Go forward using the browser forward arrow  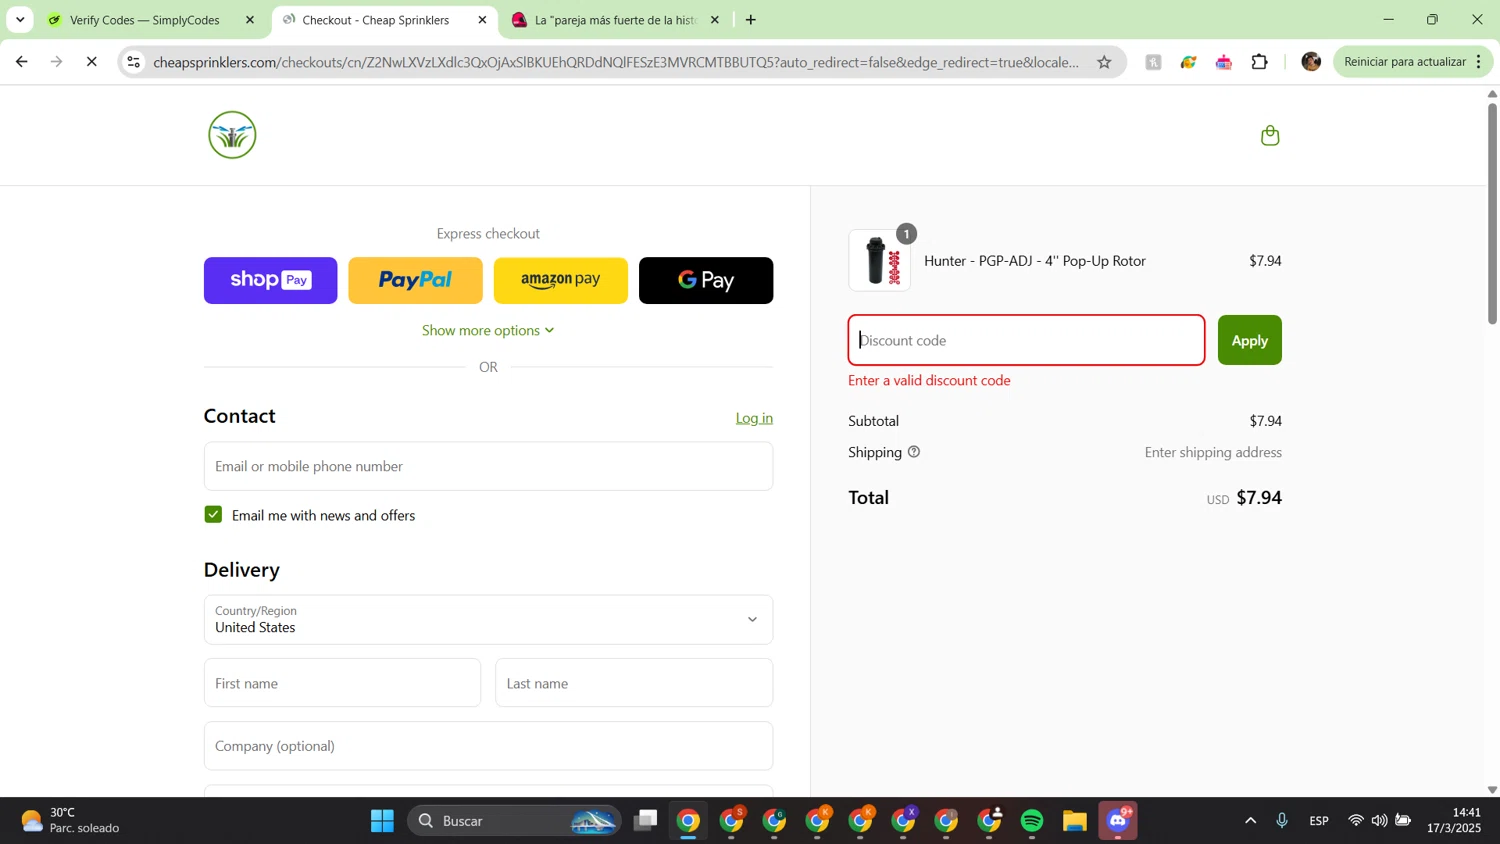[56, 62]
